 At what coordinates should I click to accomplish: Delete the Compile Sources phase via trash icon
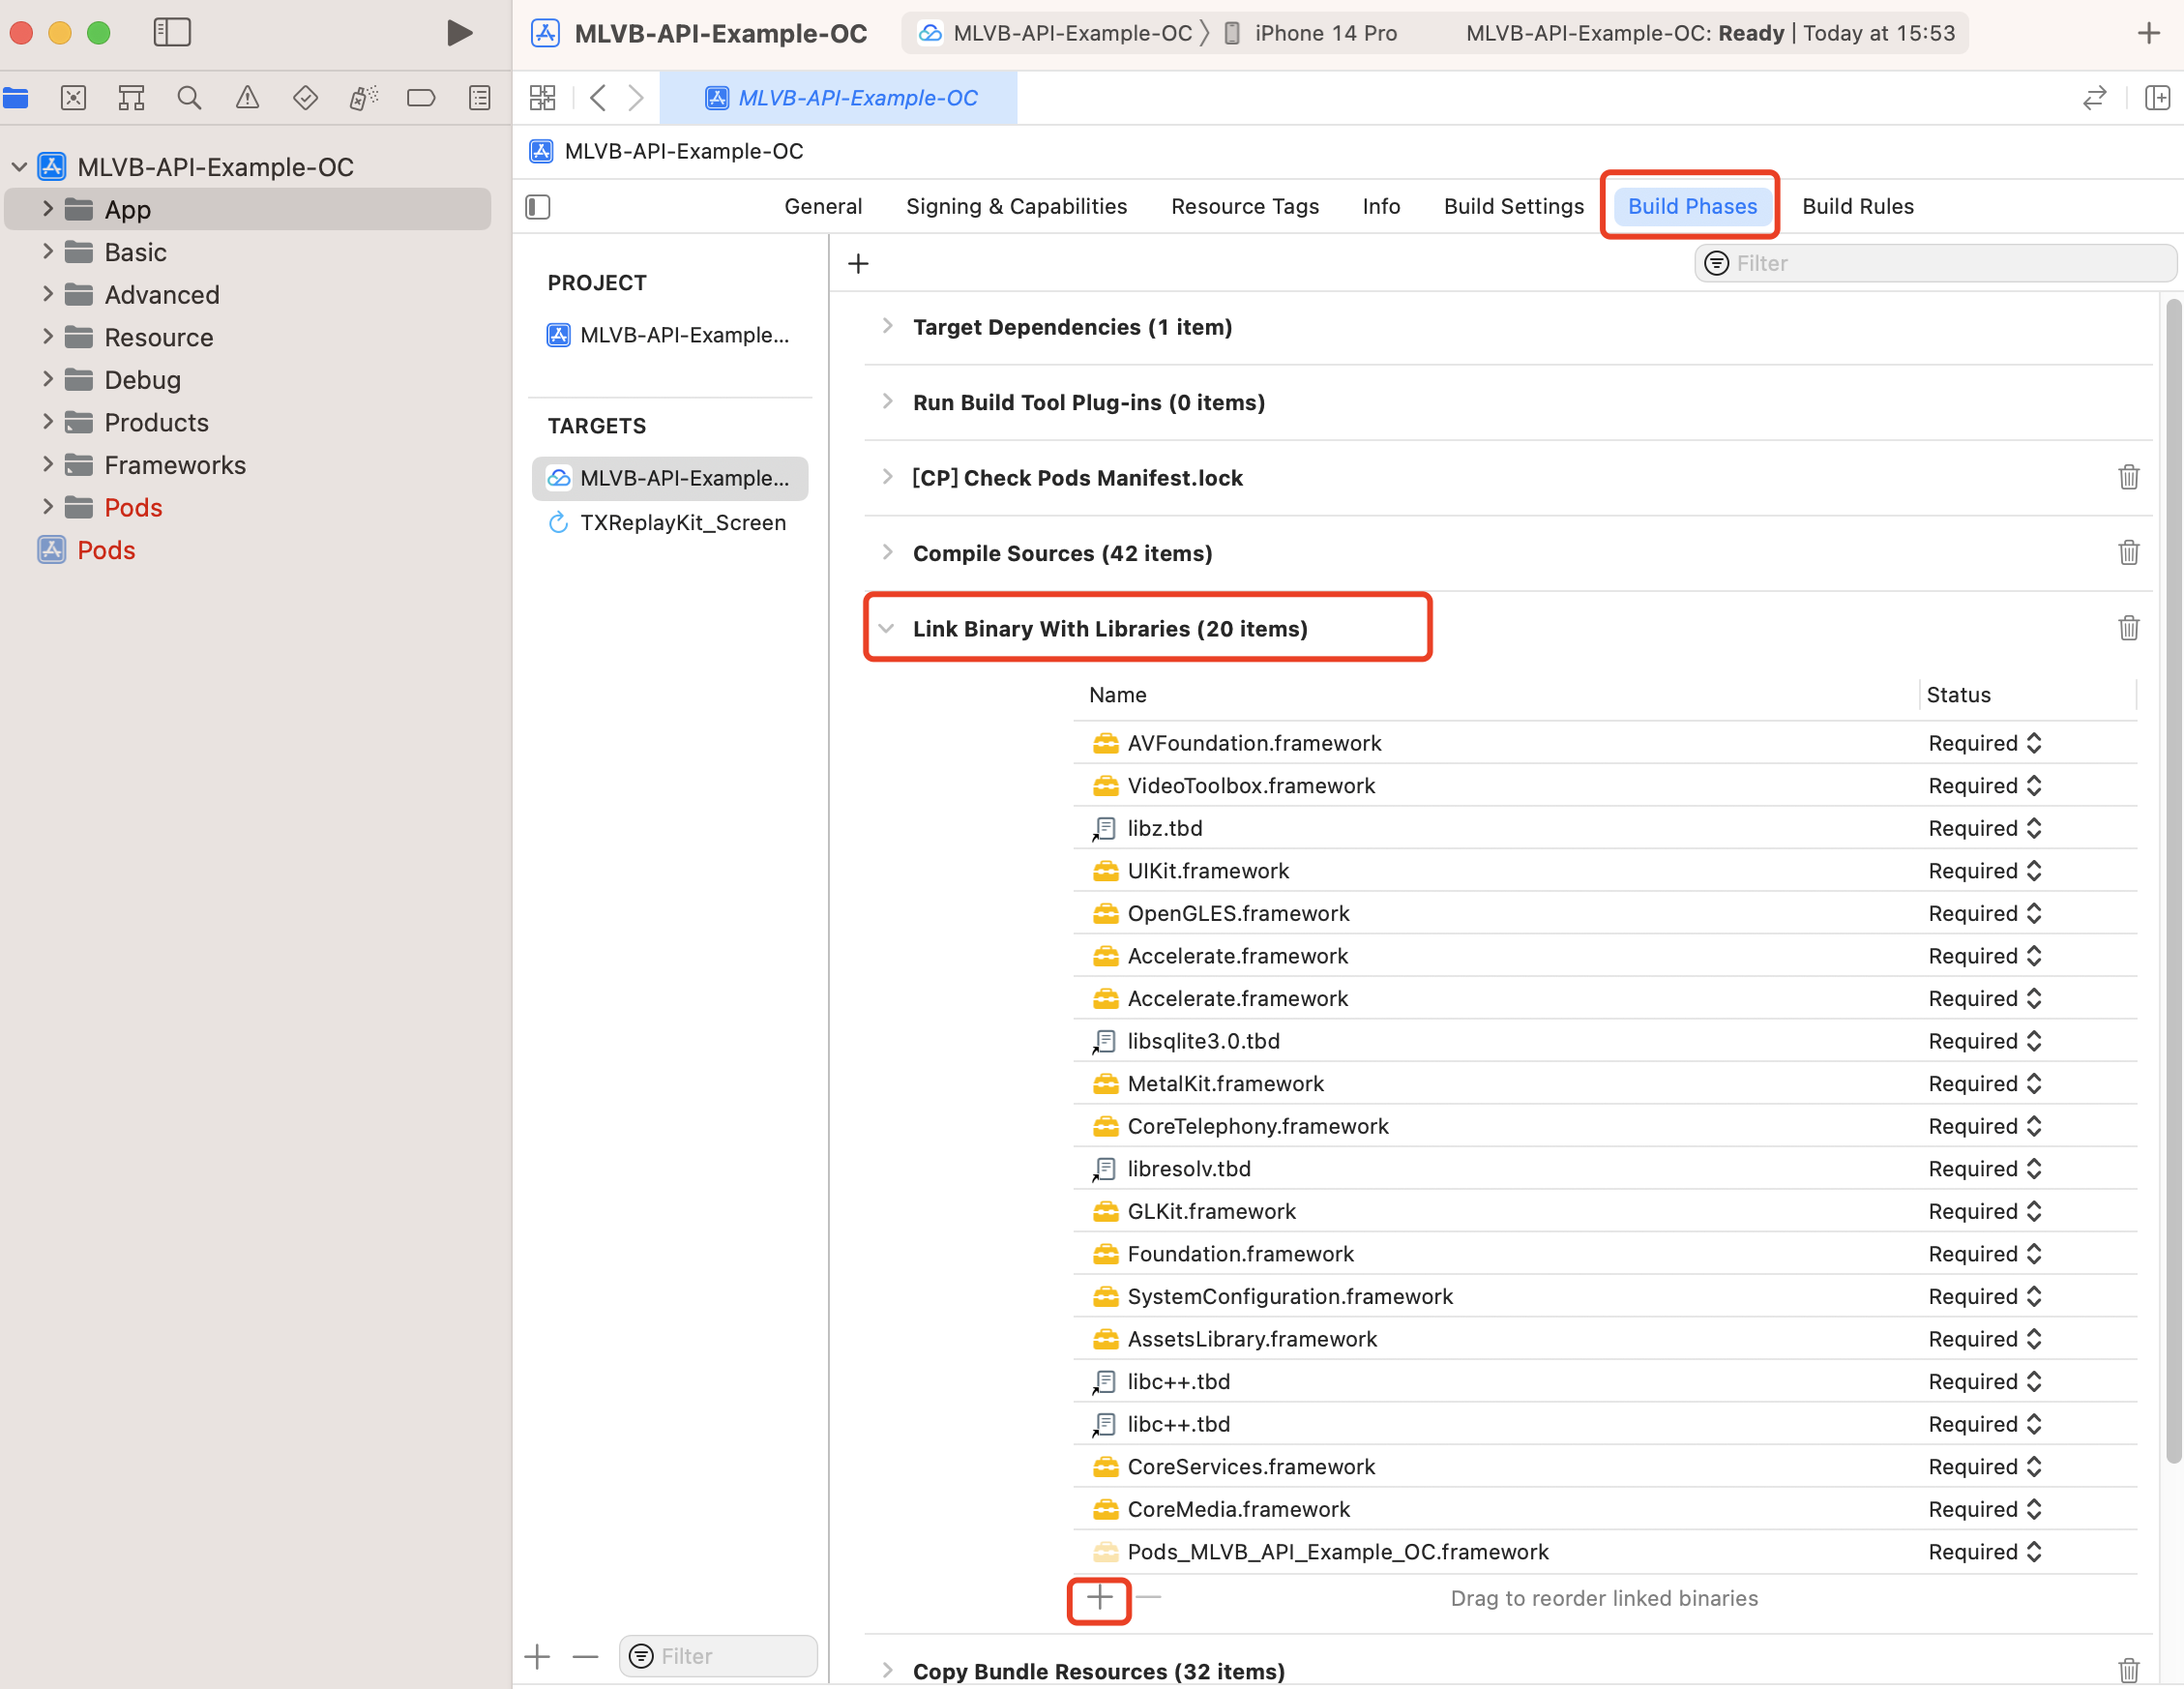tap(2128, 553)
